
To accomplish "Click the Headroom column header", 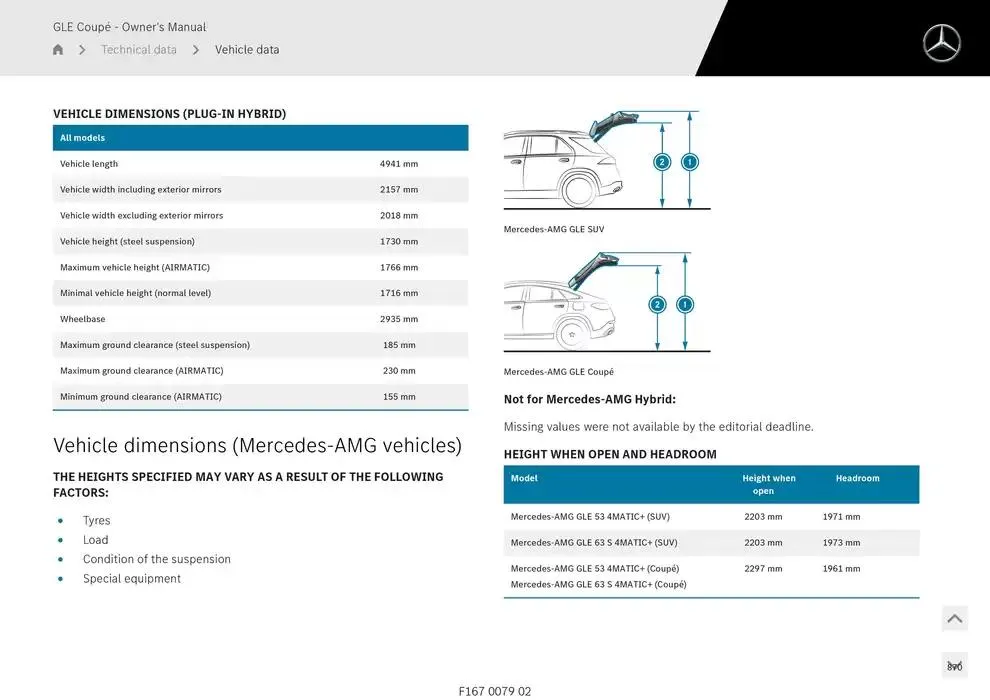I will click(857, 479).
